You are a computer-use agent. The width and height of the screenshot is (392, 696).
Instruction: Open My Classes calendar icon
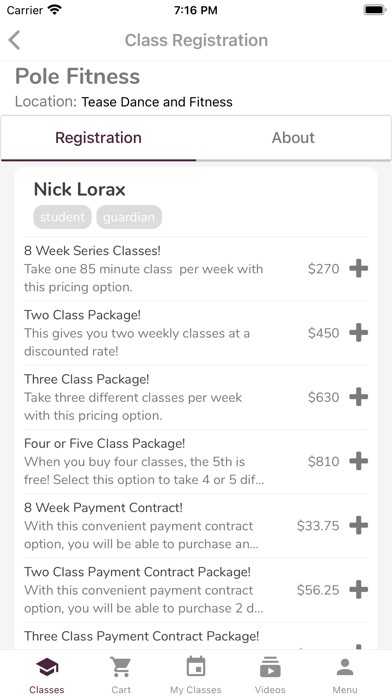pos(196,674)
